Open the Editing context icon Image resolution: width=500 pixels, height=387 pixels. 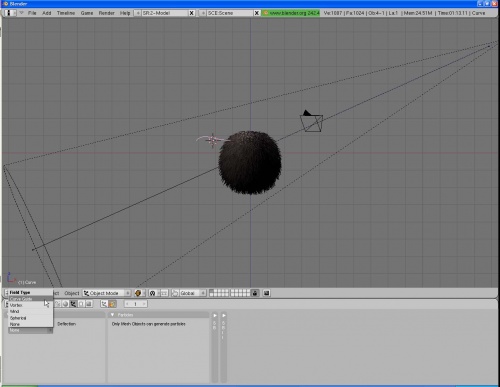coord(81,304)
